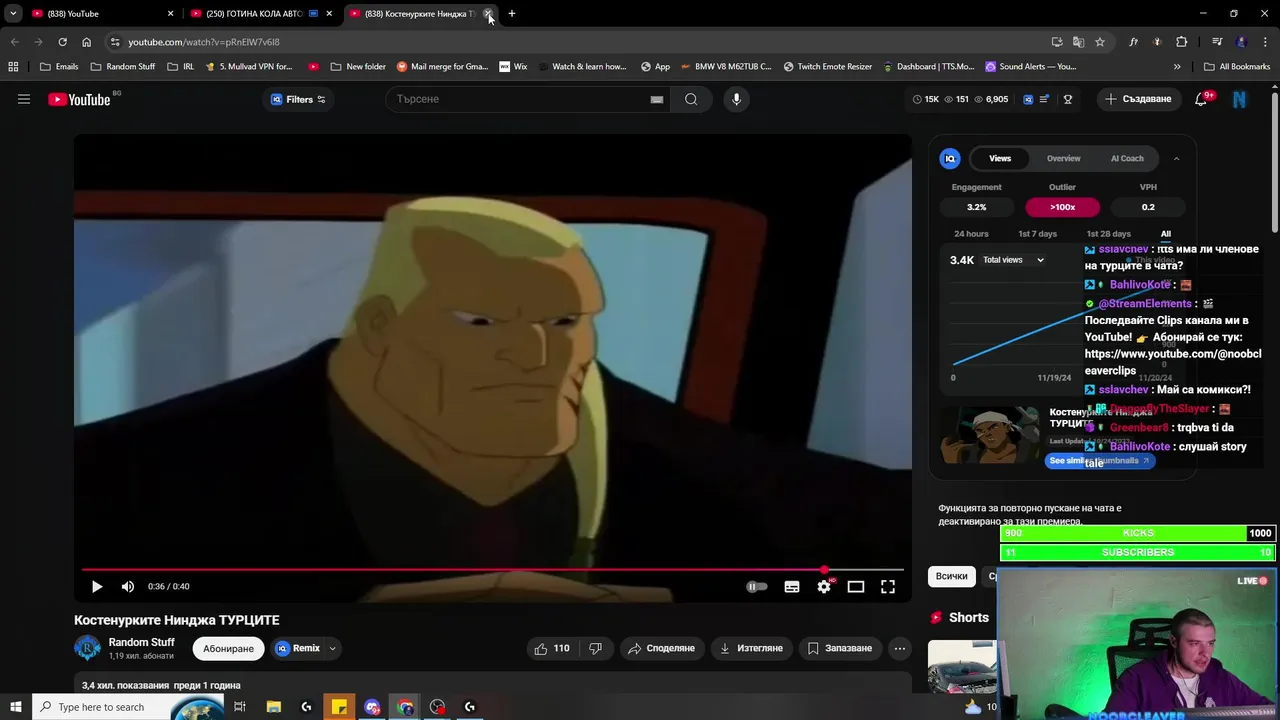Viewport: 1280px width, 720px height.
Task: Open the browser tab search dropdown
Action: (13, 14)
